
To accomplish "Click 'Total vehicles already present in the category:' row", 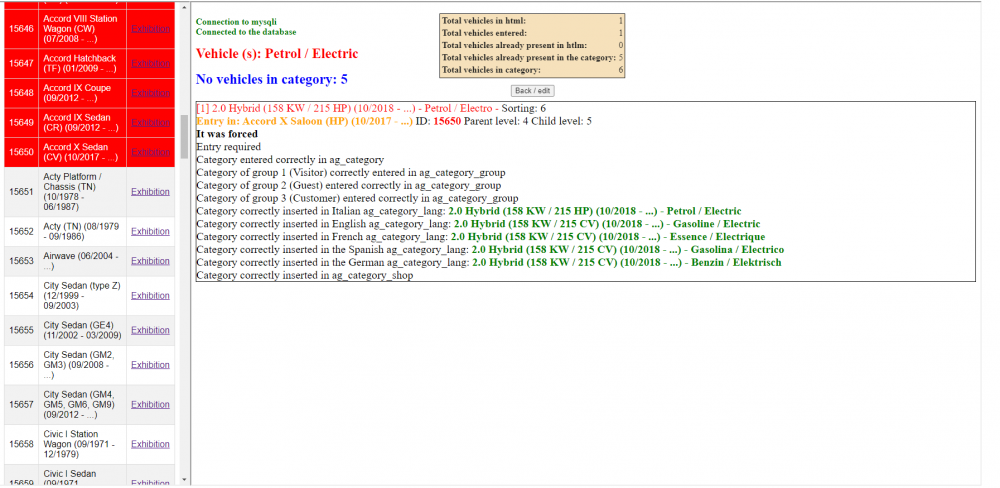I will pyautogui.click(x=532, y=57).
